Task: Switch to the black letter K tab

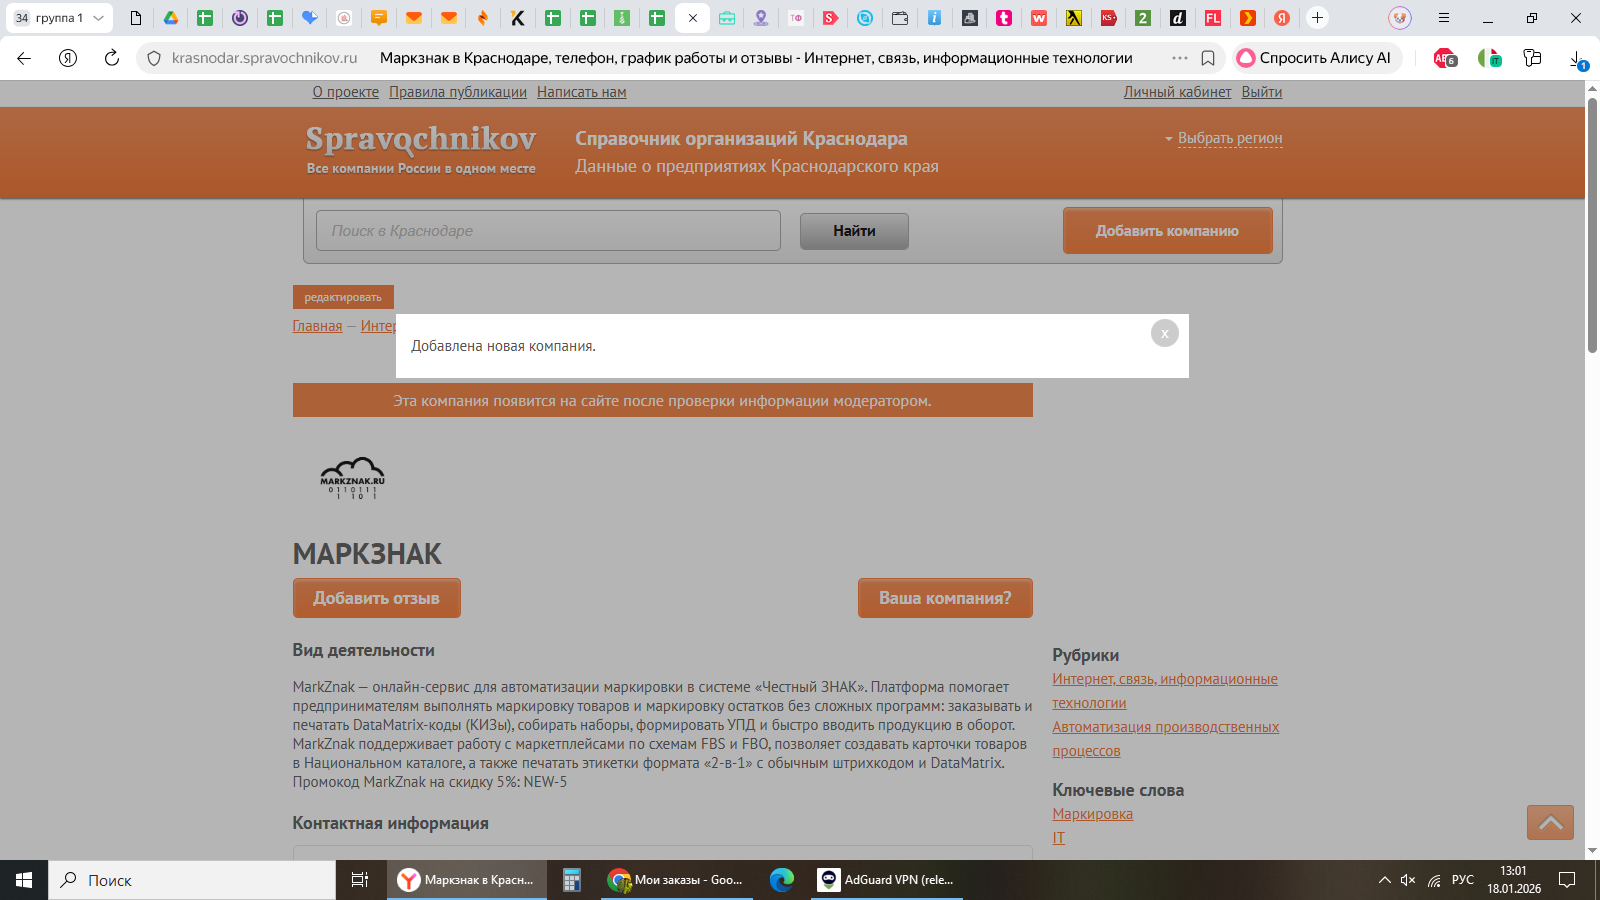Action: [x=517, y=18]
